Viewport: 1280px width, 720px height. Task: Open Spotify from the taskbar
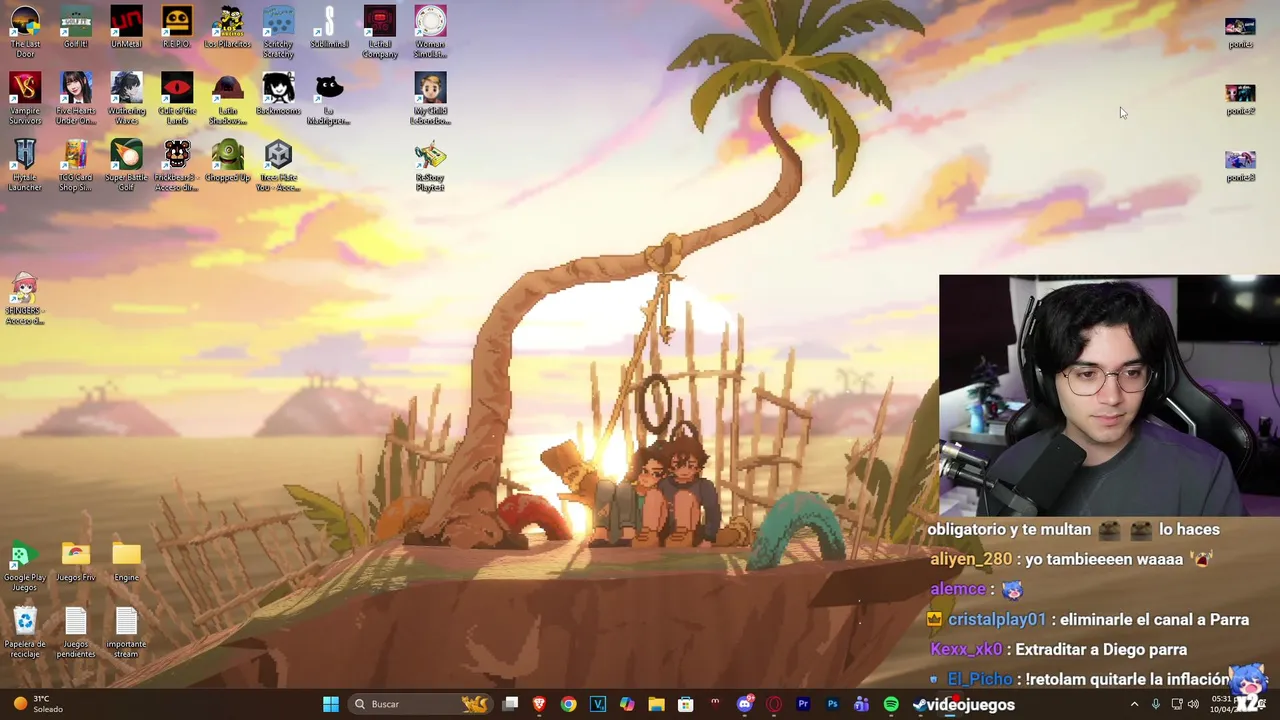tap(891, 704)
